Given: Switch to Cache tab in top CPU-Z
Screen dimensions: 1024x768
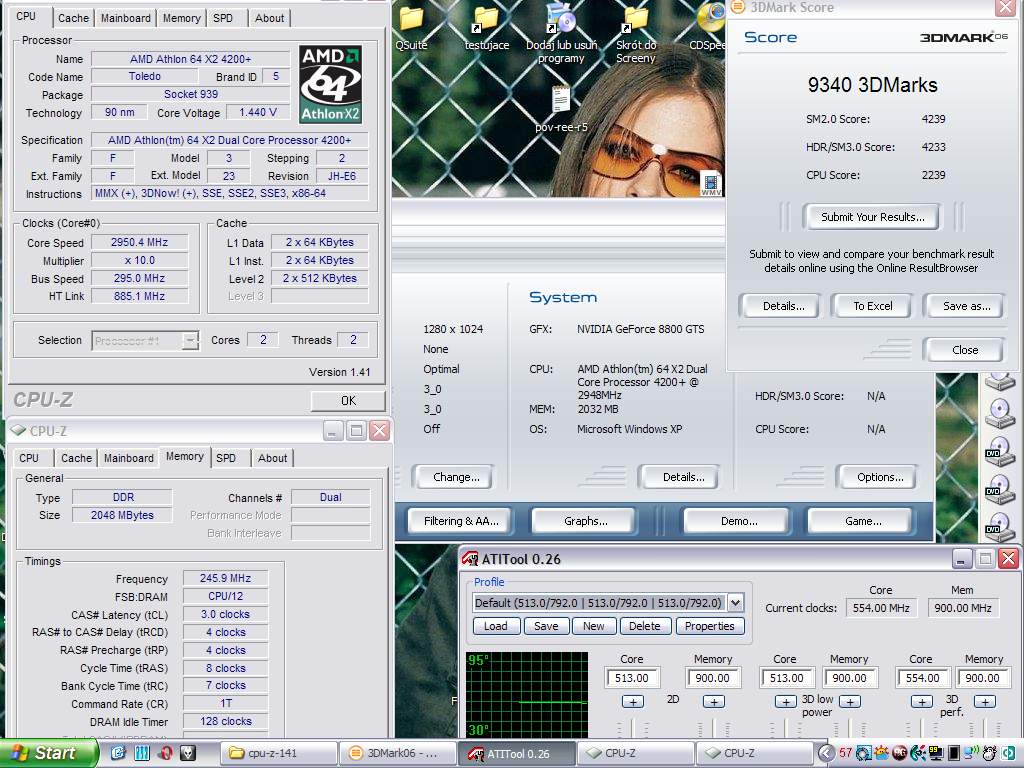Looking at the screenshot, I should 73,18.
